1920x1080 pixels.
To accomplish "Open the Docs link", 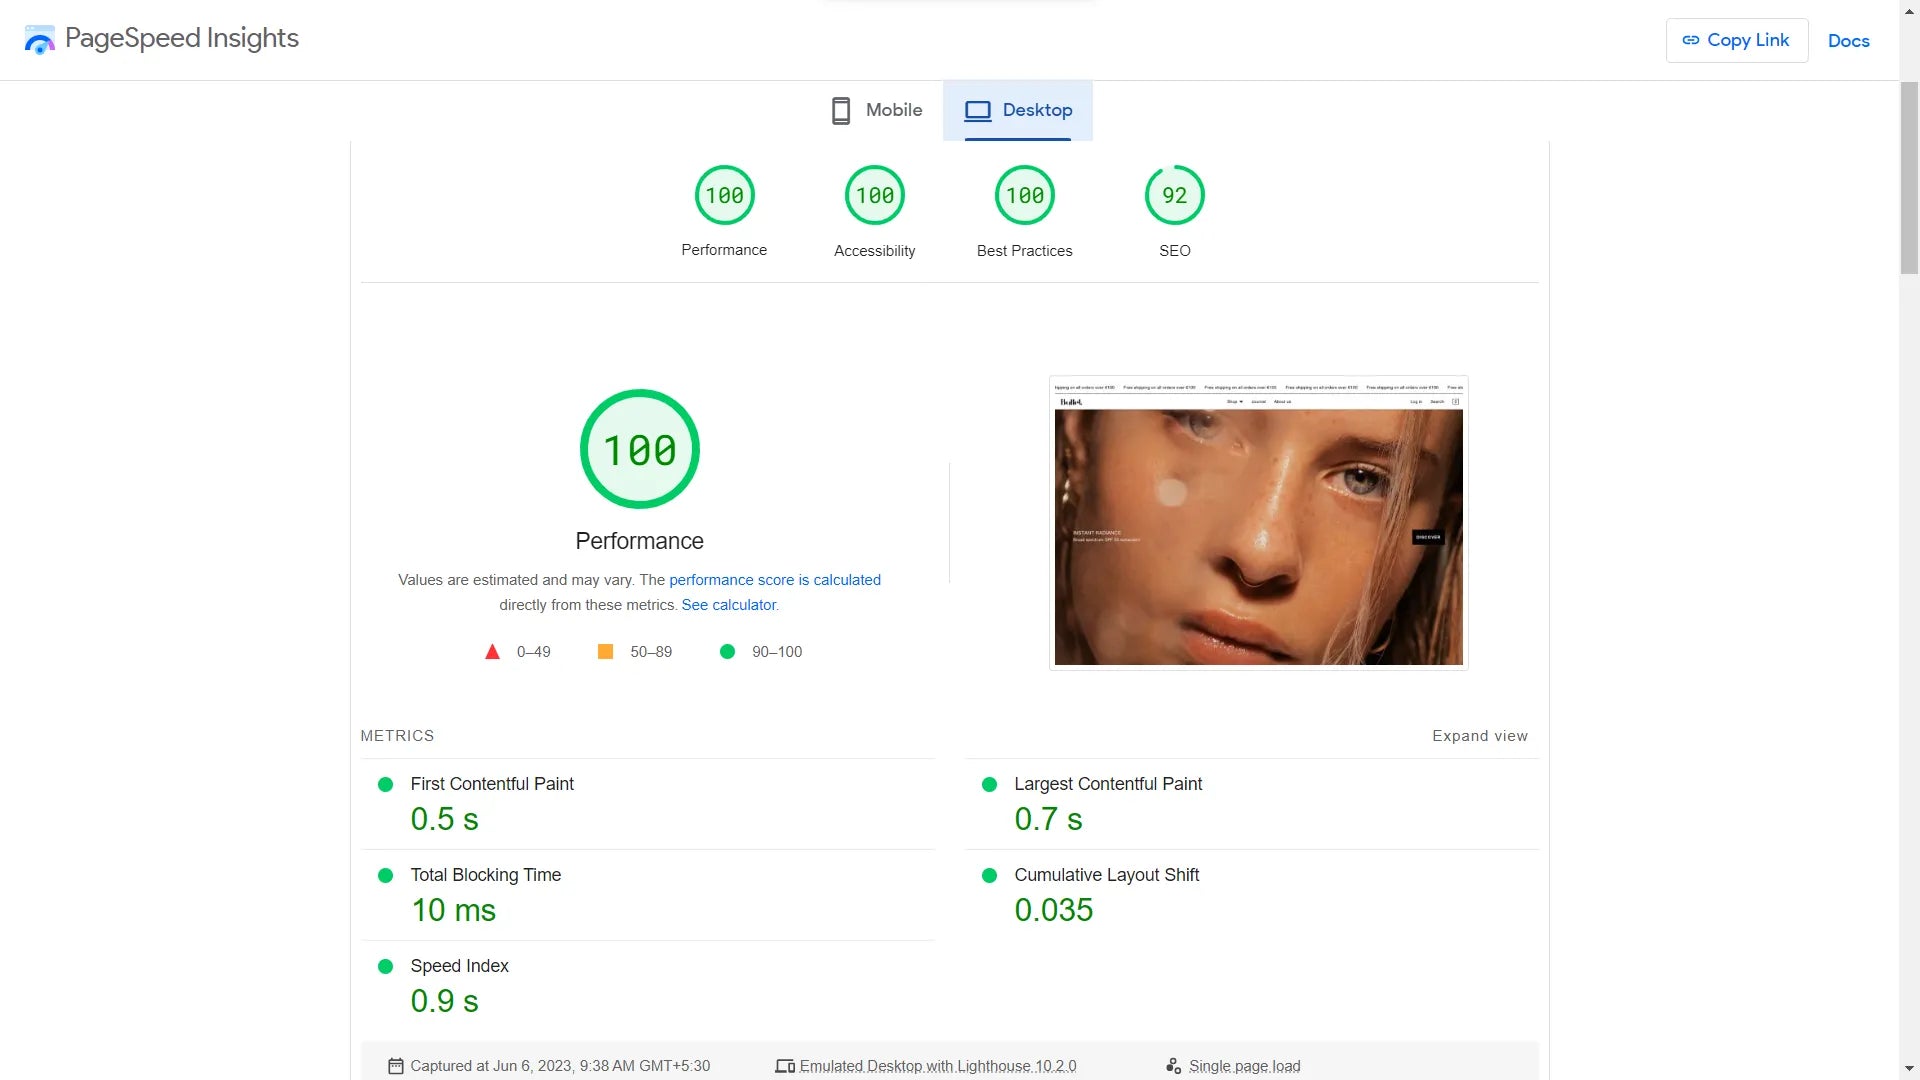I will click(1848, 41).
